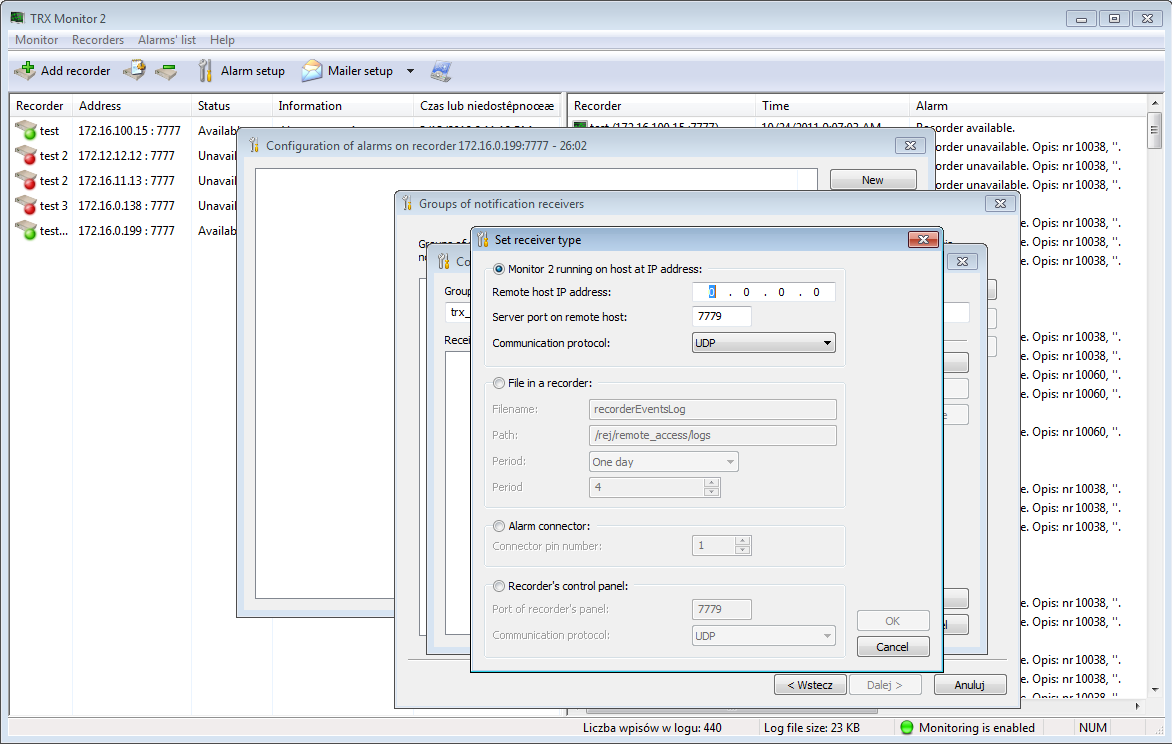This screenshot has height=744, width=1172.
Task: Select Alarm connector radio button
Action: click(x=499, y=526)
